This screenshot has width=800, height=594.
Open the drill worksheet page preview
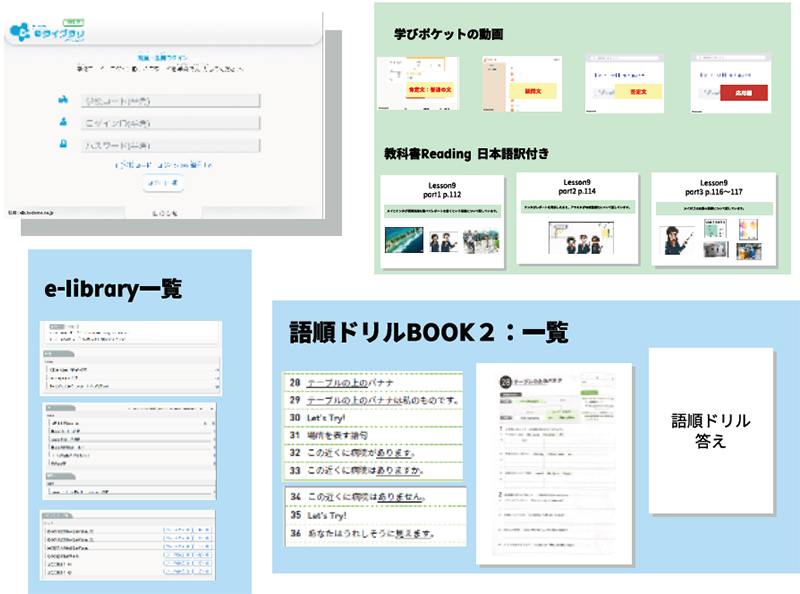(552, 462)
